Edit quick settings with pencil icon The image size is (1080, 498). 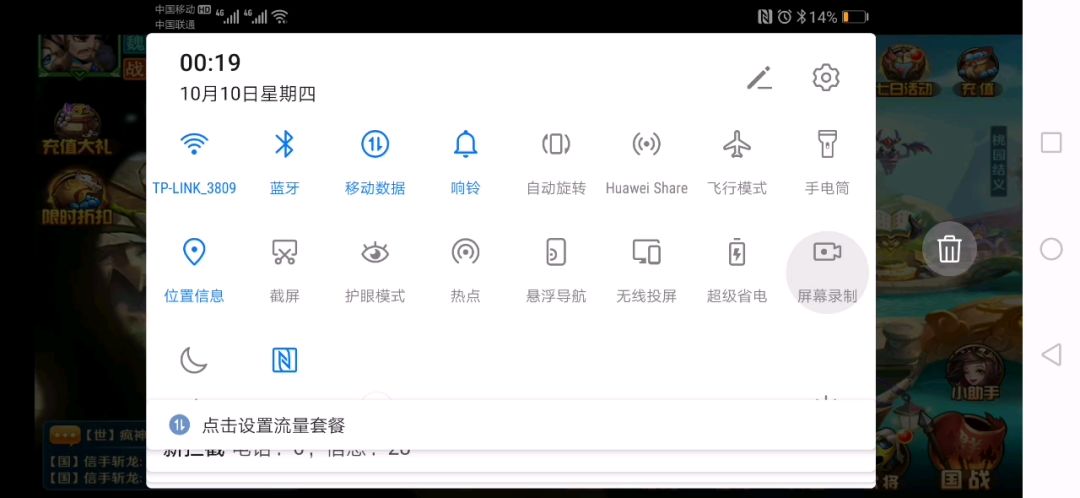point(760,78)
